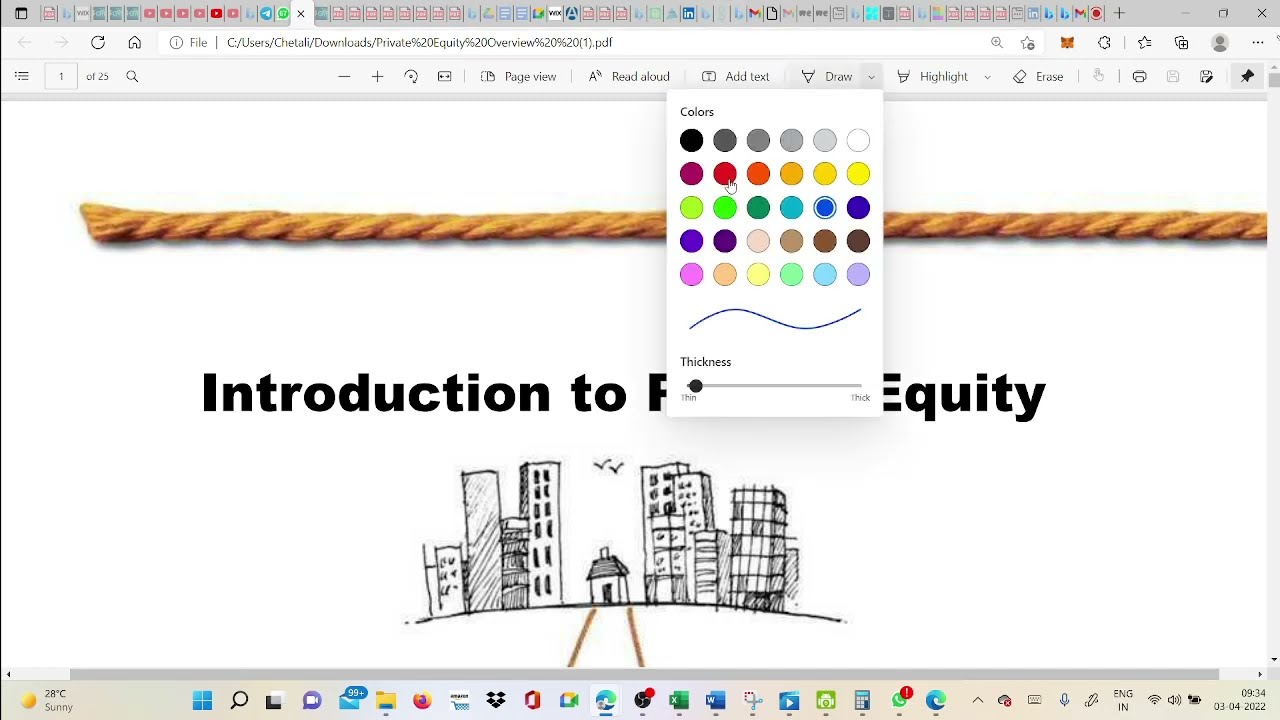Open the profile avatar menu
Screen dimensions: 1280x720
click(1219, 42)
